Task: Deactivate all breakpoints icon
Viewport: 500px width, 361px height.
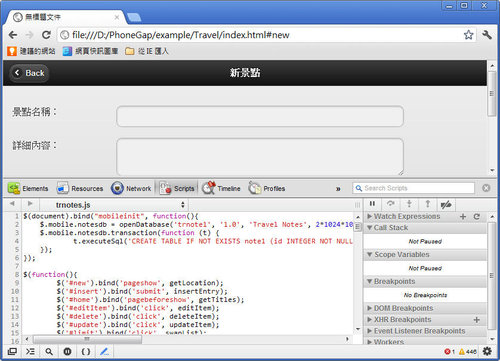Action: (446, 204)
